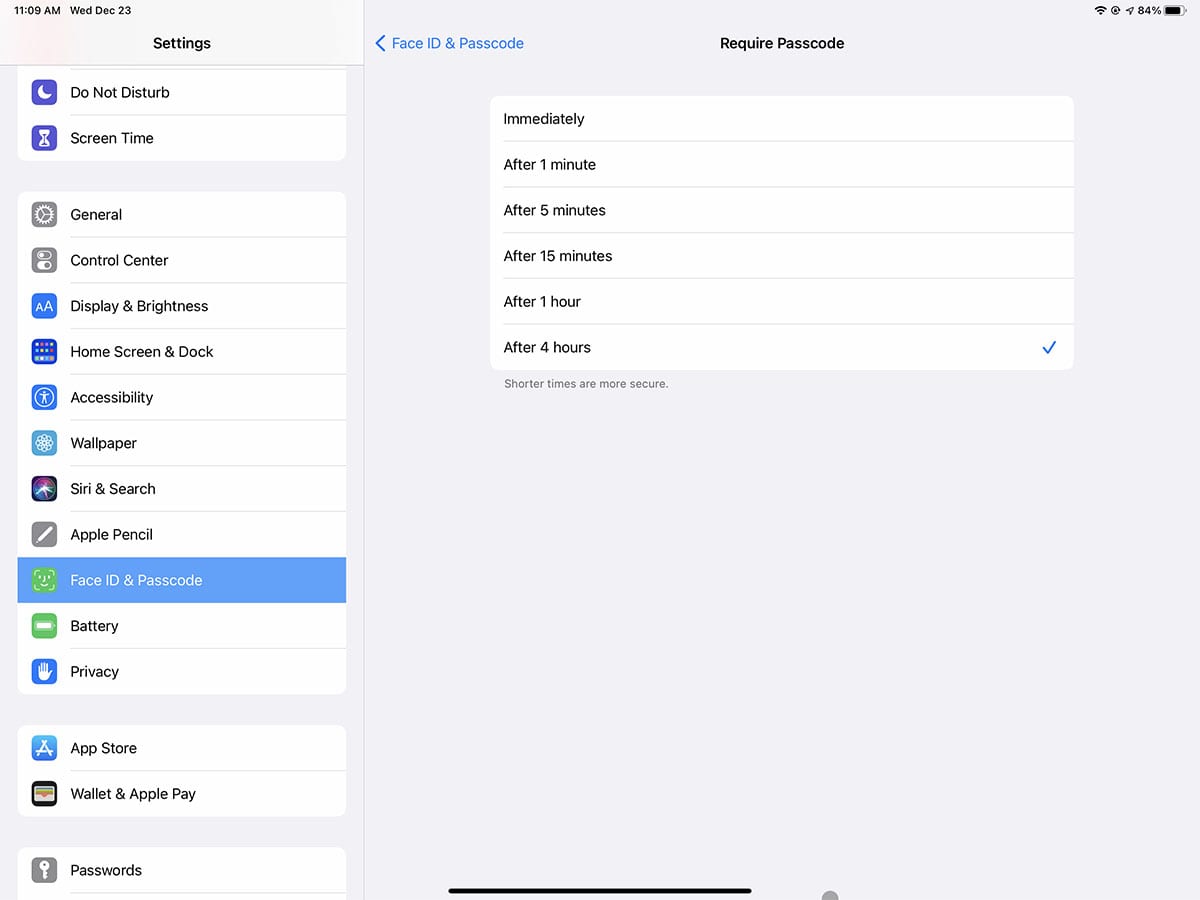This screenshot has width=1200, height=900.
Task: Tap the Accessibility figure icon
Action: click(x=44, y=397)
